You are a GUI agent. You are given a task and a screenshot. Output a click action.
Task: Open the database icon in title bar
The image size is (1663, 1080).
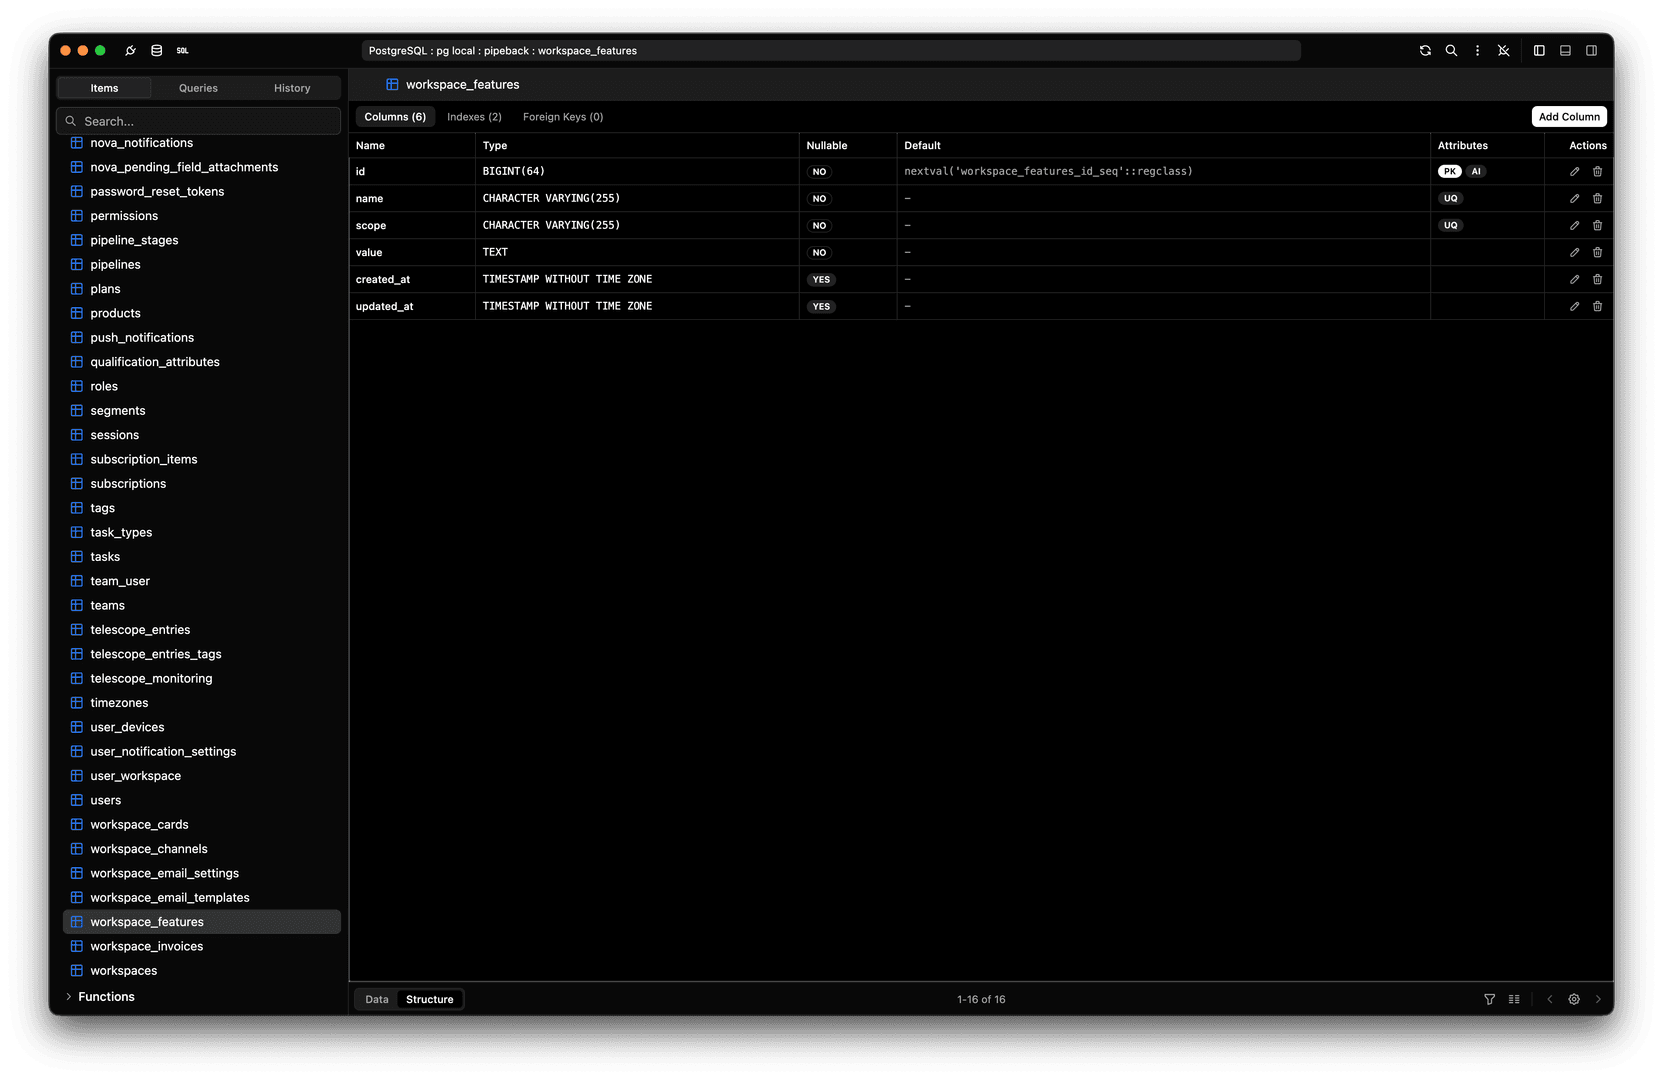(x=156, y=50)
